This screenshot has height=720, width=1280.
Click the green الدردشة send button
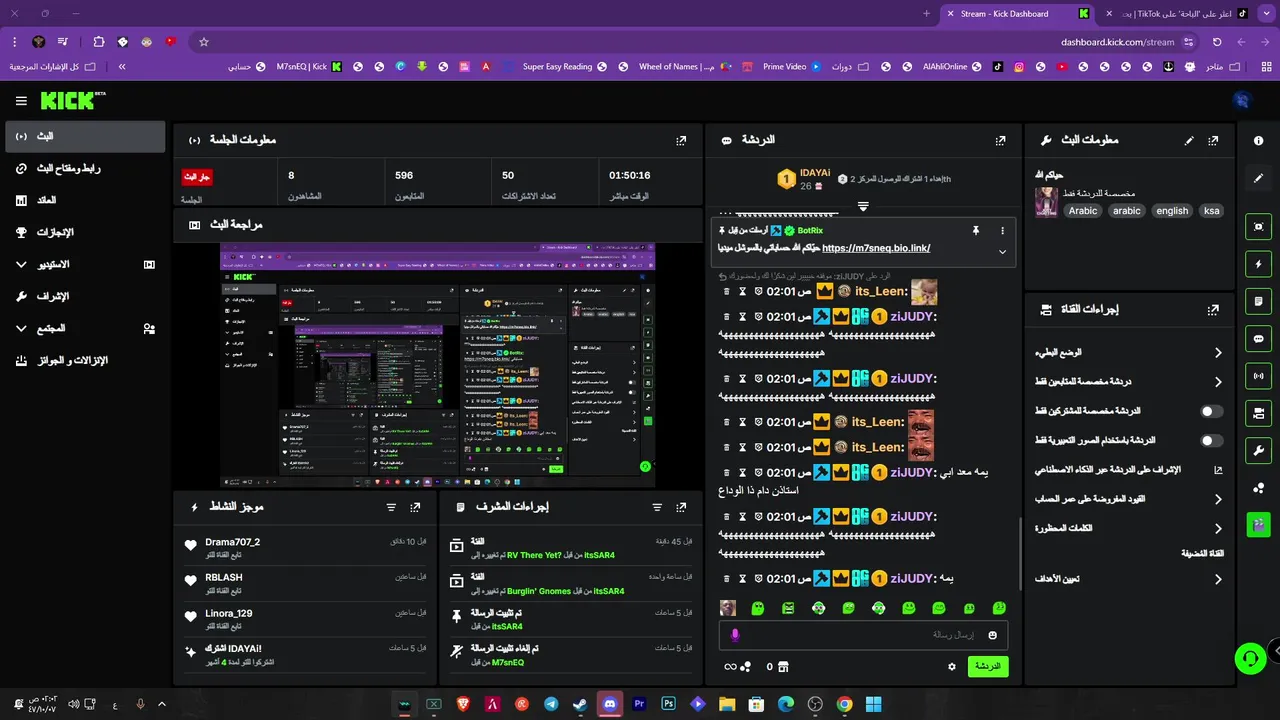pyautogui.click(x=988, y=667)
